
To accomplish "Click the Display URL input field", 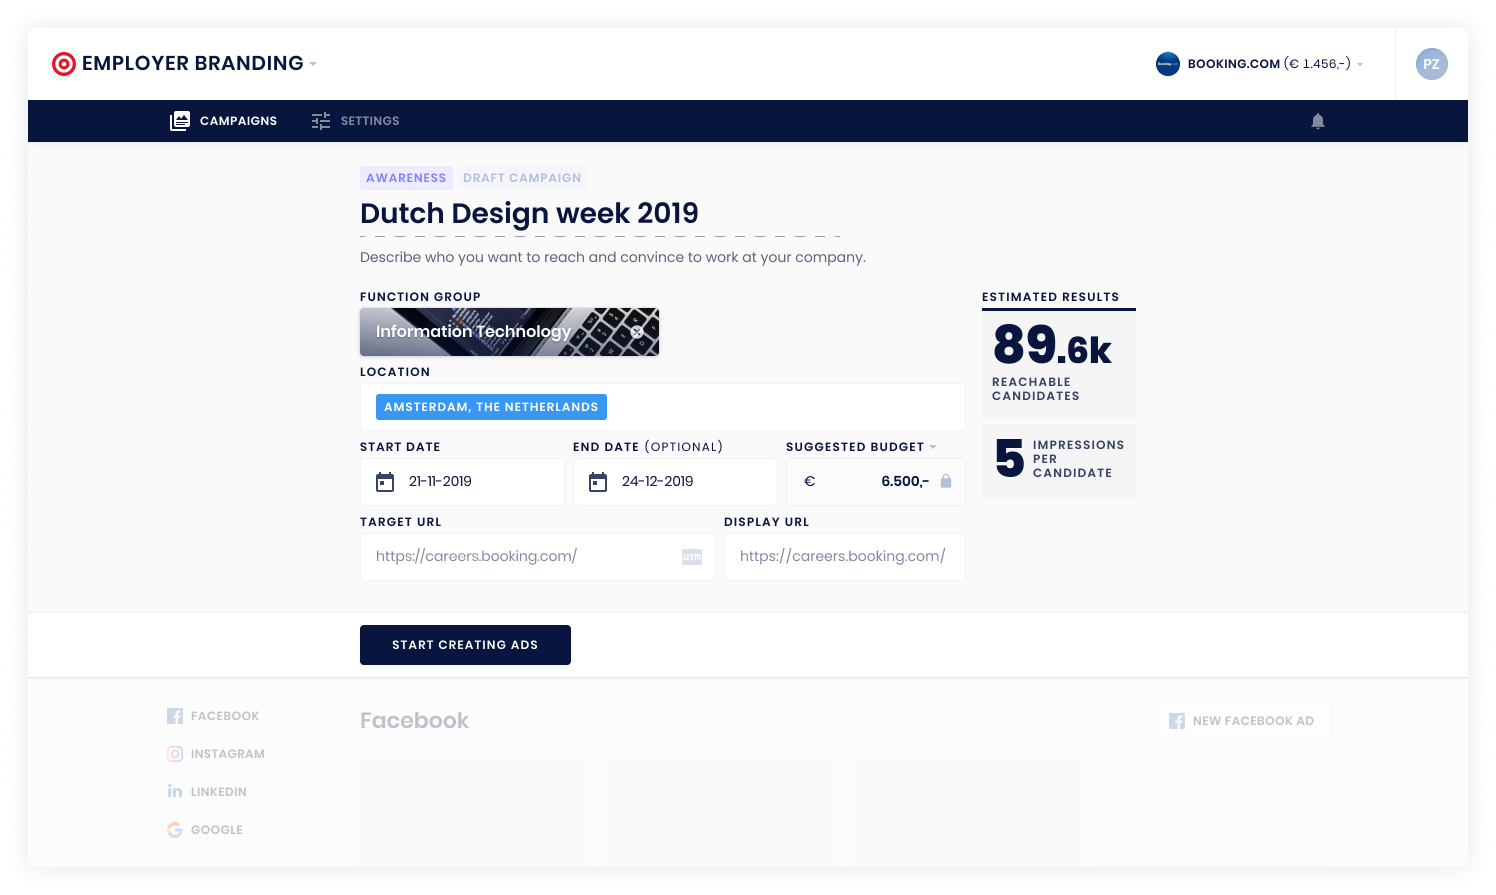I will coord(845,557).
